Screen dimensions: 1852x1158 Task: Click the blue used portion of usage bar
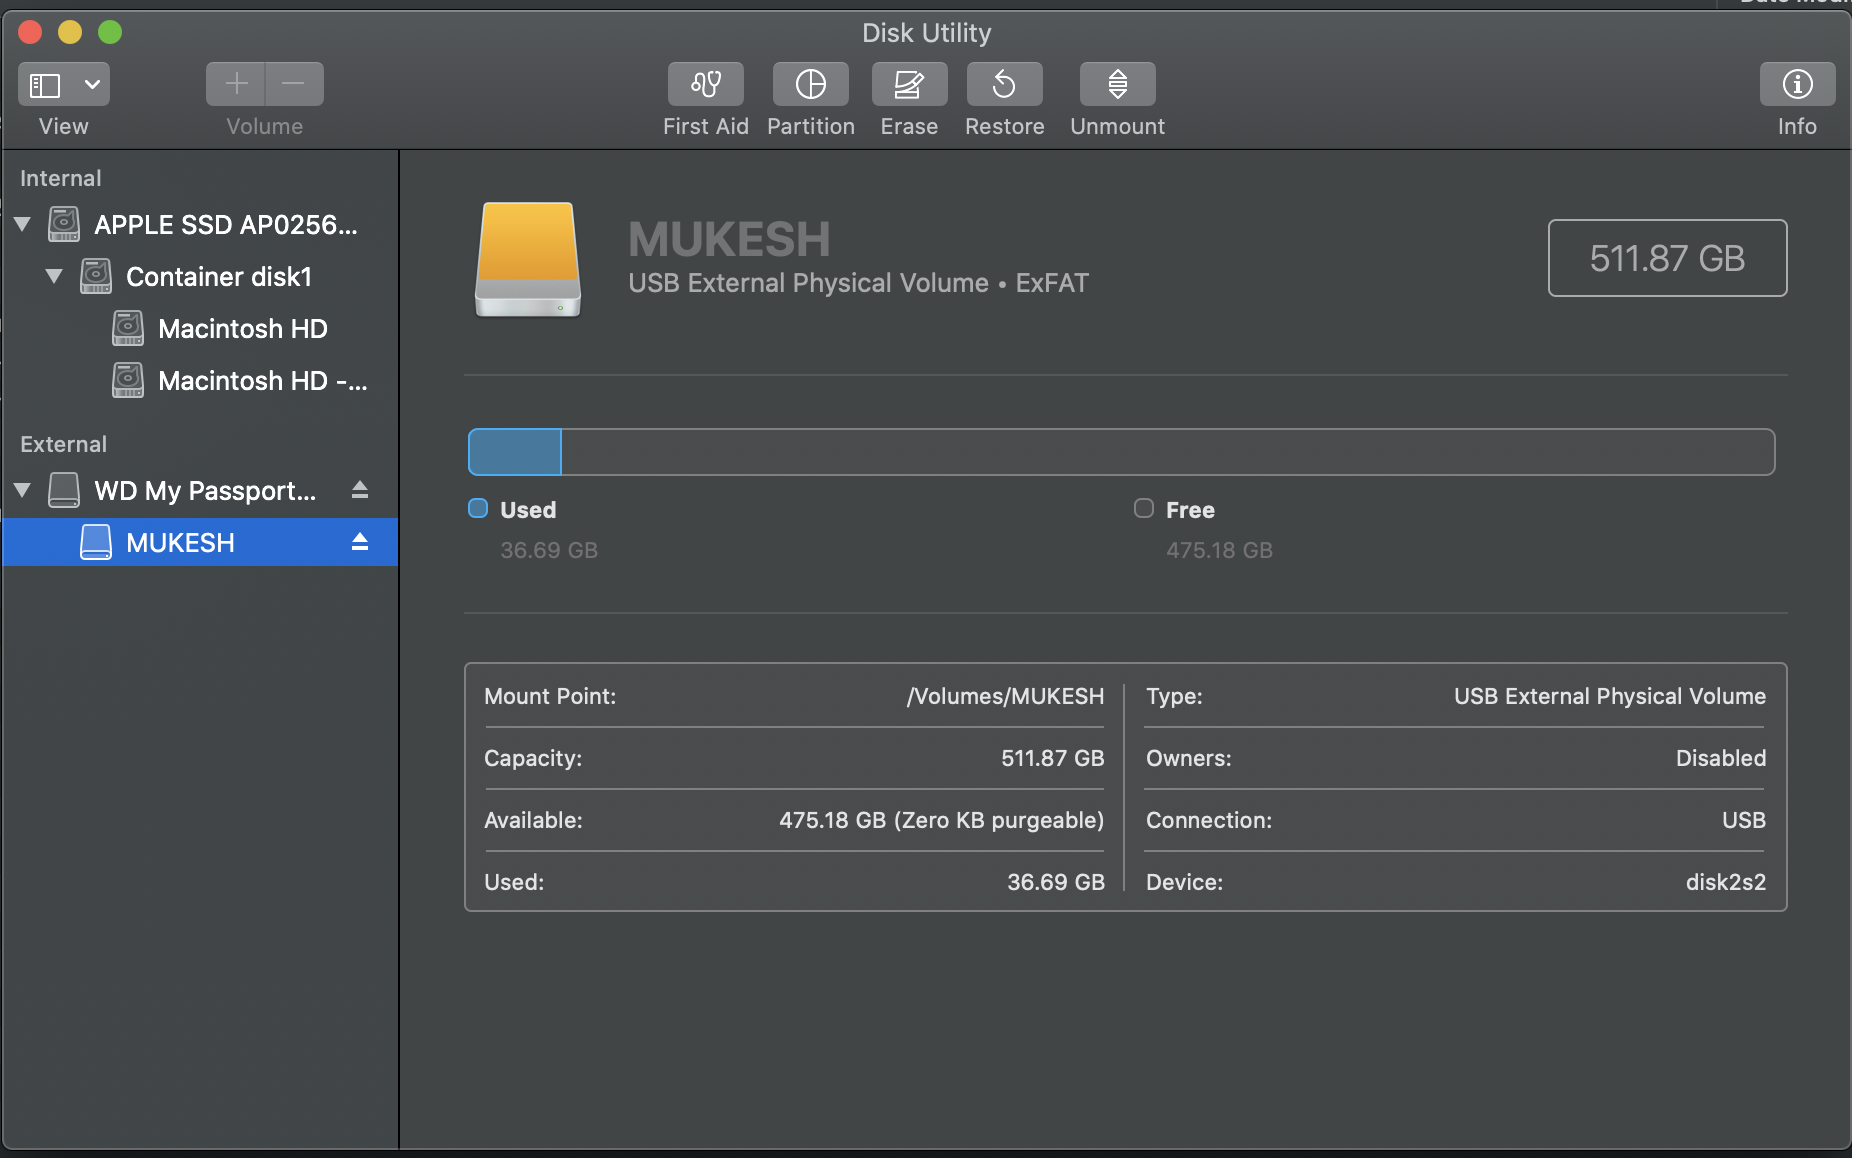coord(515,452)
